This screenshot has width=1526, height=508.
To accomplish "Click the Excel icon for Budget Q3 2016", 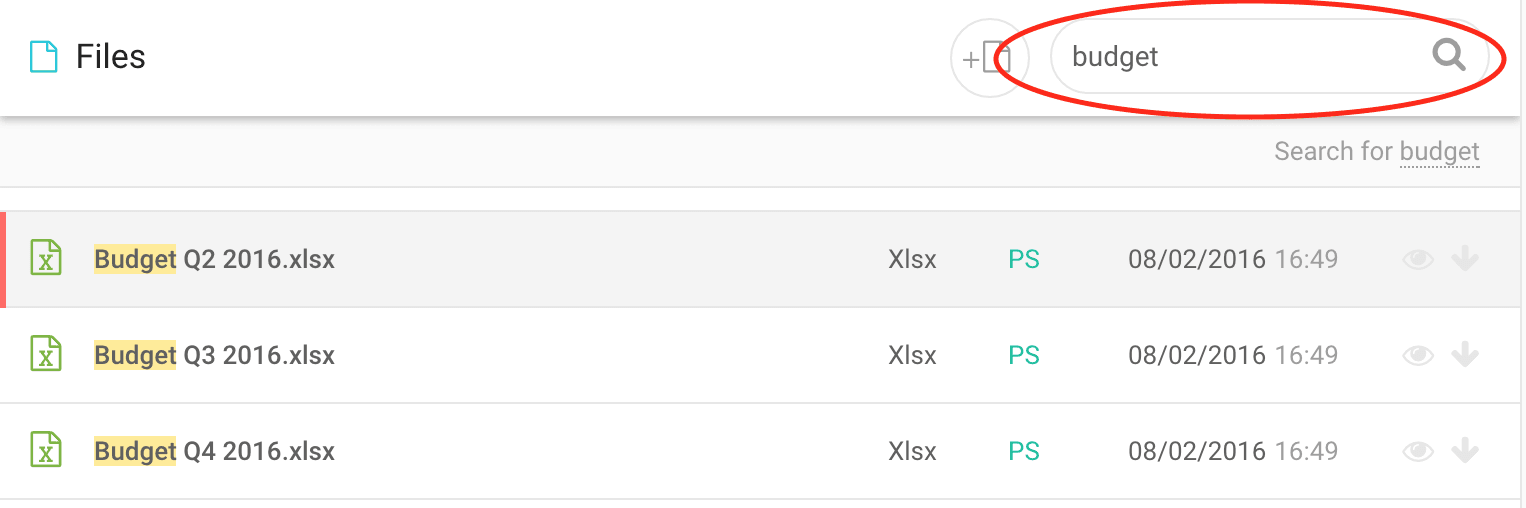I will tap(45, 355).
